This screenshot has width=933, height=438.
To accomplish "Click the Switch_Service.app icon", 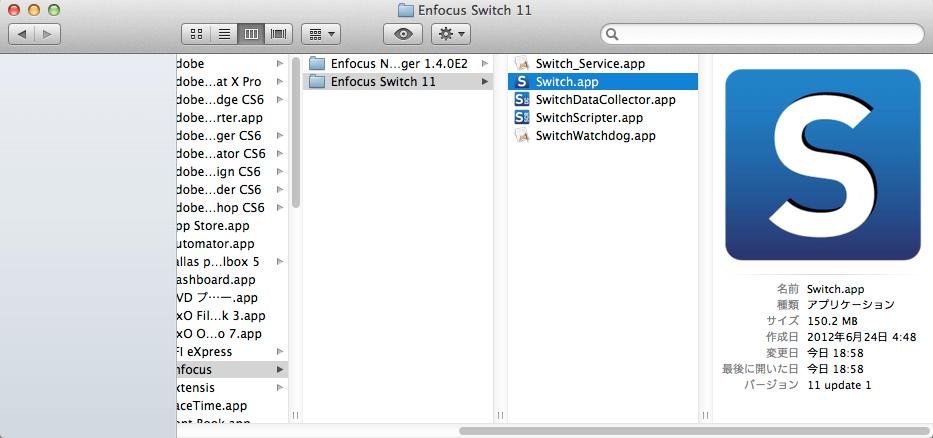I will tap(522, 63).
